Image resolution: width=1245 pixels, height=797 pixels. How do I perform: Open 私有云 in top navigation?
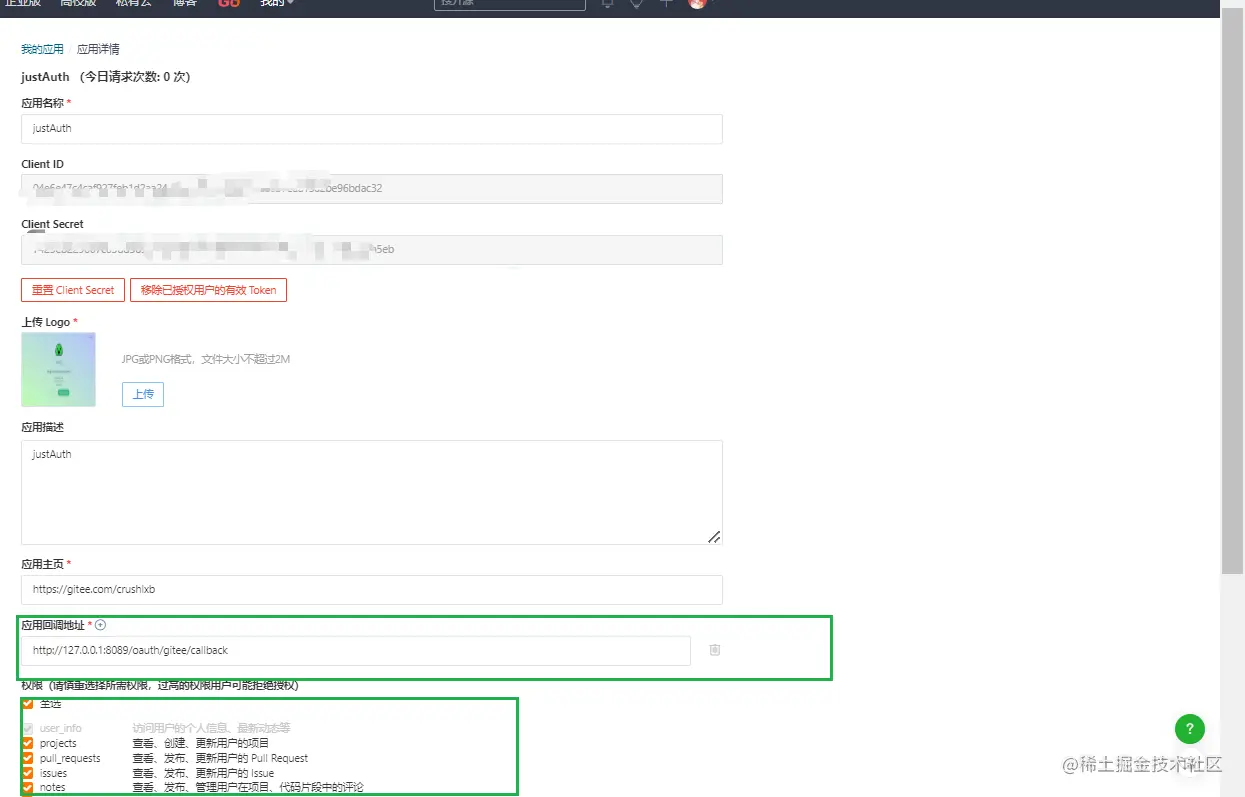tap(133, 3)
